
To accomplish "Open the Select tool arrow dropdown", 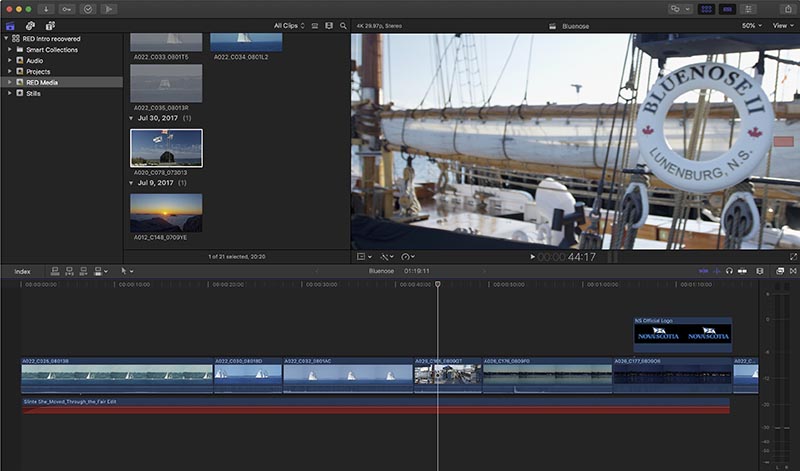I will (x=127, y=271).
